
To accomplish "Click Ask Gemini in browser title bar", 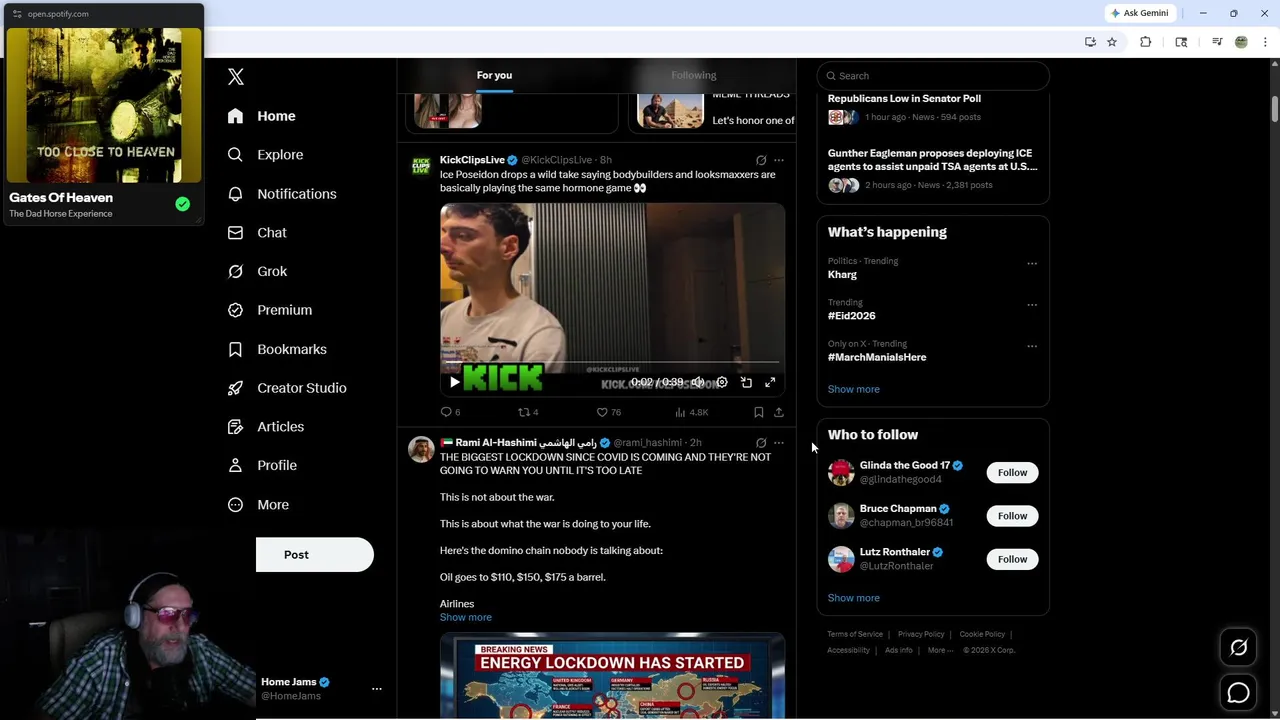I will (1139, 13).
